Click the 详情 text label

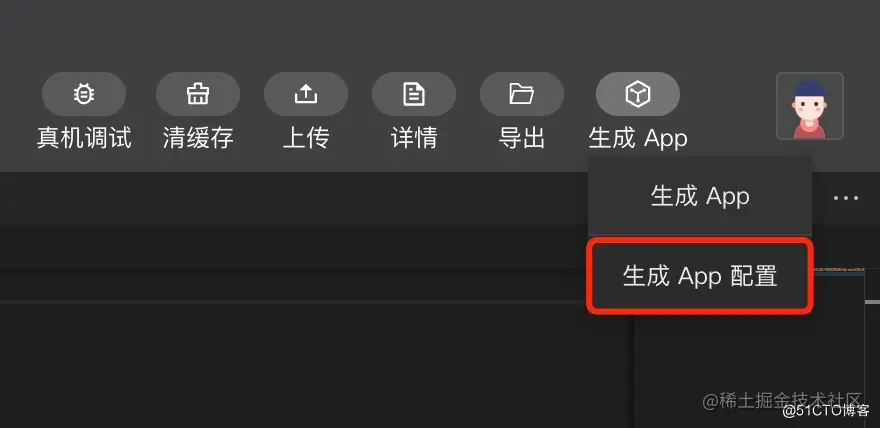click(414, 138)
